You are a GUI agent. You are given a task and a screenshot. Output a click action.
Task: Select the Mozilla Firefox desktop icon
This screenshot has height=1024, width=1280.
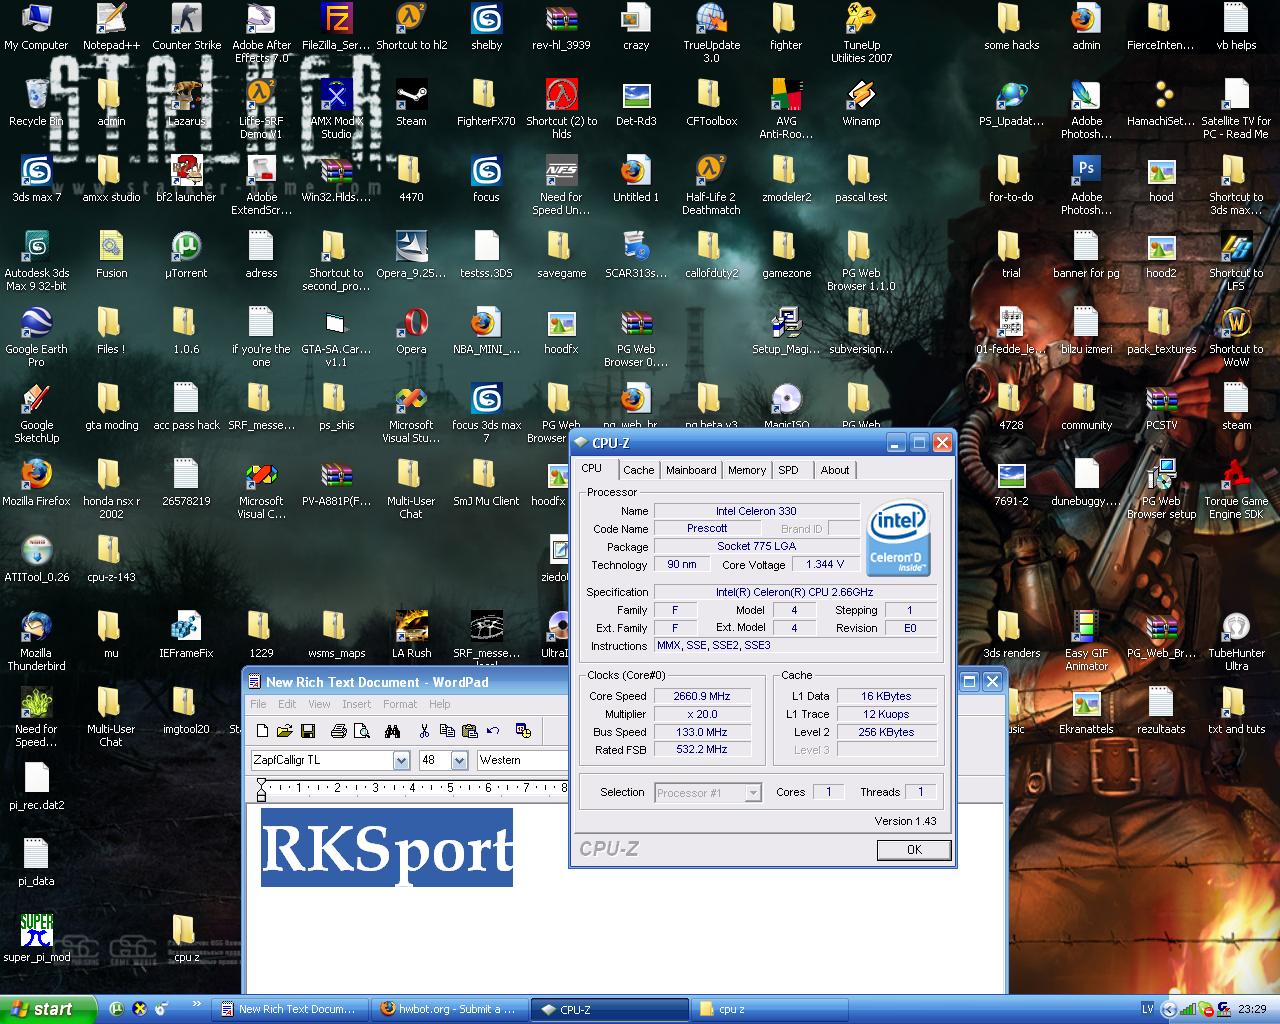coord(36,483)
